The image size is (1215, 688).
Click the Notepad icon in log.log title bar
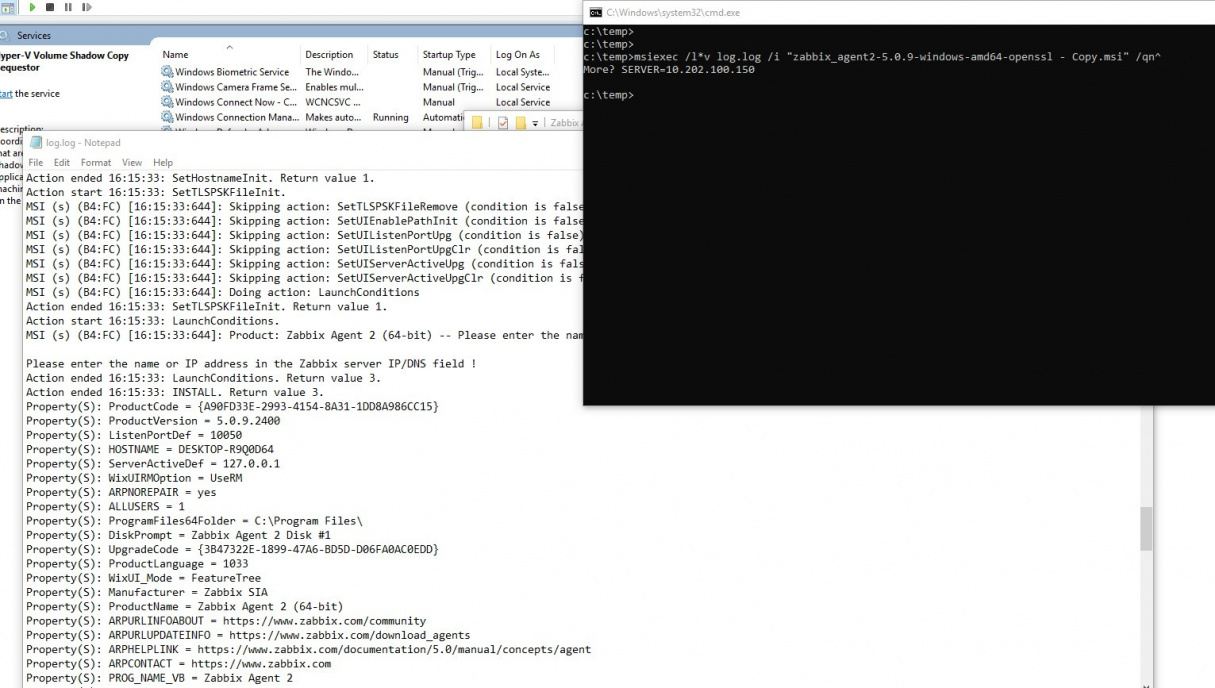click(x=37, y=142)
